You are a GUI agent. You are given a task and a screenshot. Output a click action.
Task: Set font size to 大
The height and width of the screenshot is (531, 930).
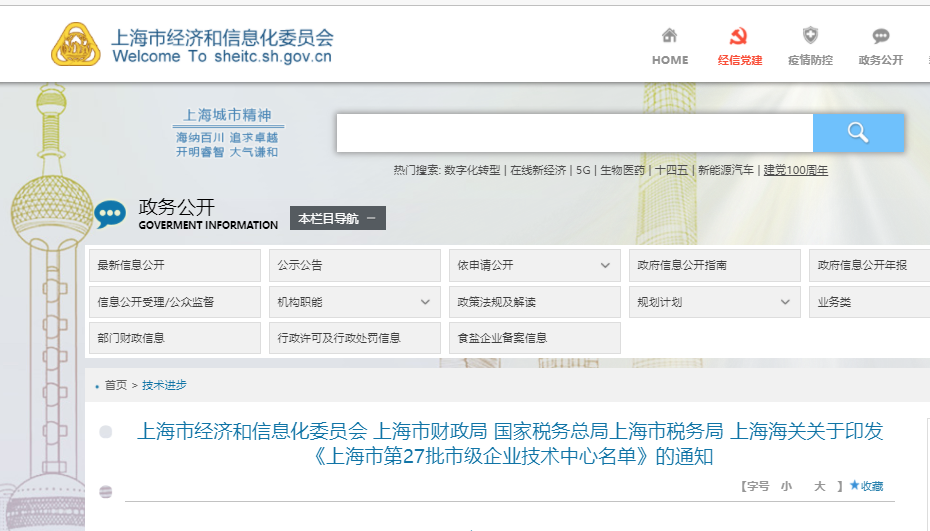tap(819, 486)
